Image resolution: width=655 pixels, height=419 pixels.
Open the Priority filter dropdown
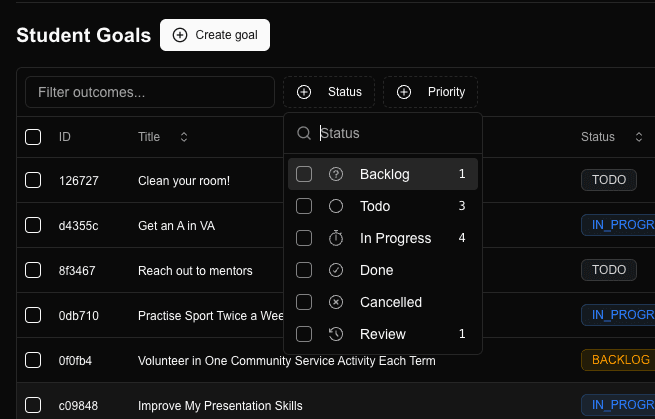(x=430, y=92)
